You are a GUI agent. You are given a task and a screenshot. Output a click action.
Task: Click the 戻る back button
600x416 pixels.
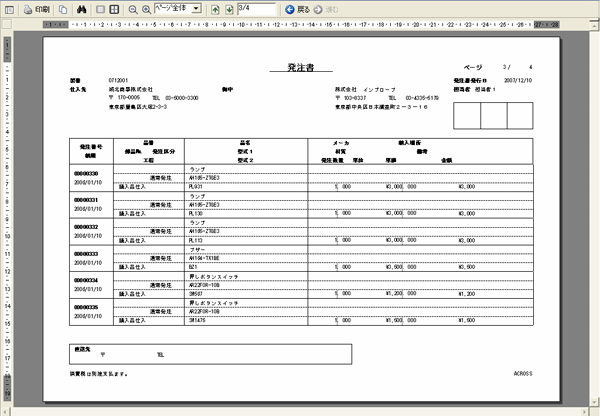coord(297,10)
